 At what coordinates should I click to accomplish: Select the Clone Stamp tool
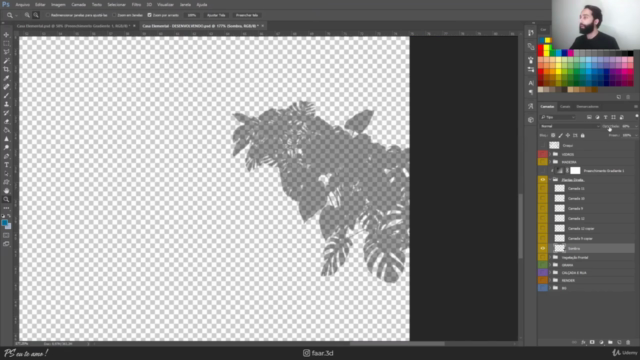tap(7, 104)
